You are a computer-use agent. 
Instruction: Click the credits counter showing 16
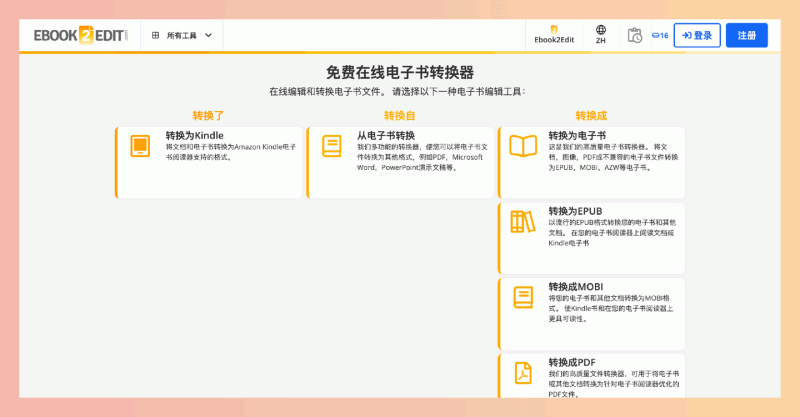[660, 35]
